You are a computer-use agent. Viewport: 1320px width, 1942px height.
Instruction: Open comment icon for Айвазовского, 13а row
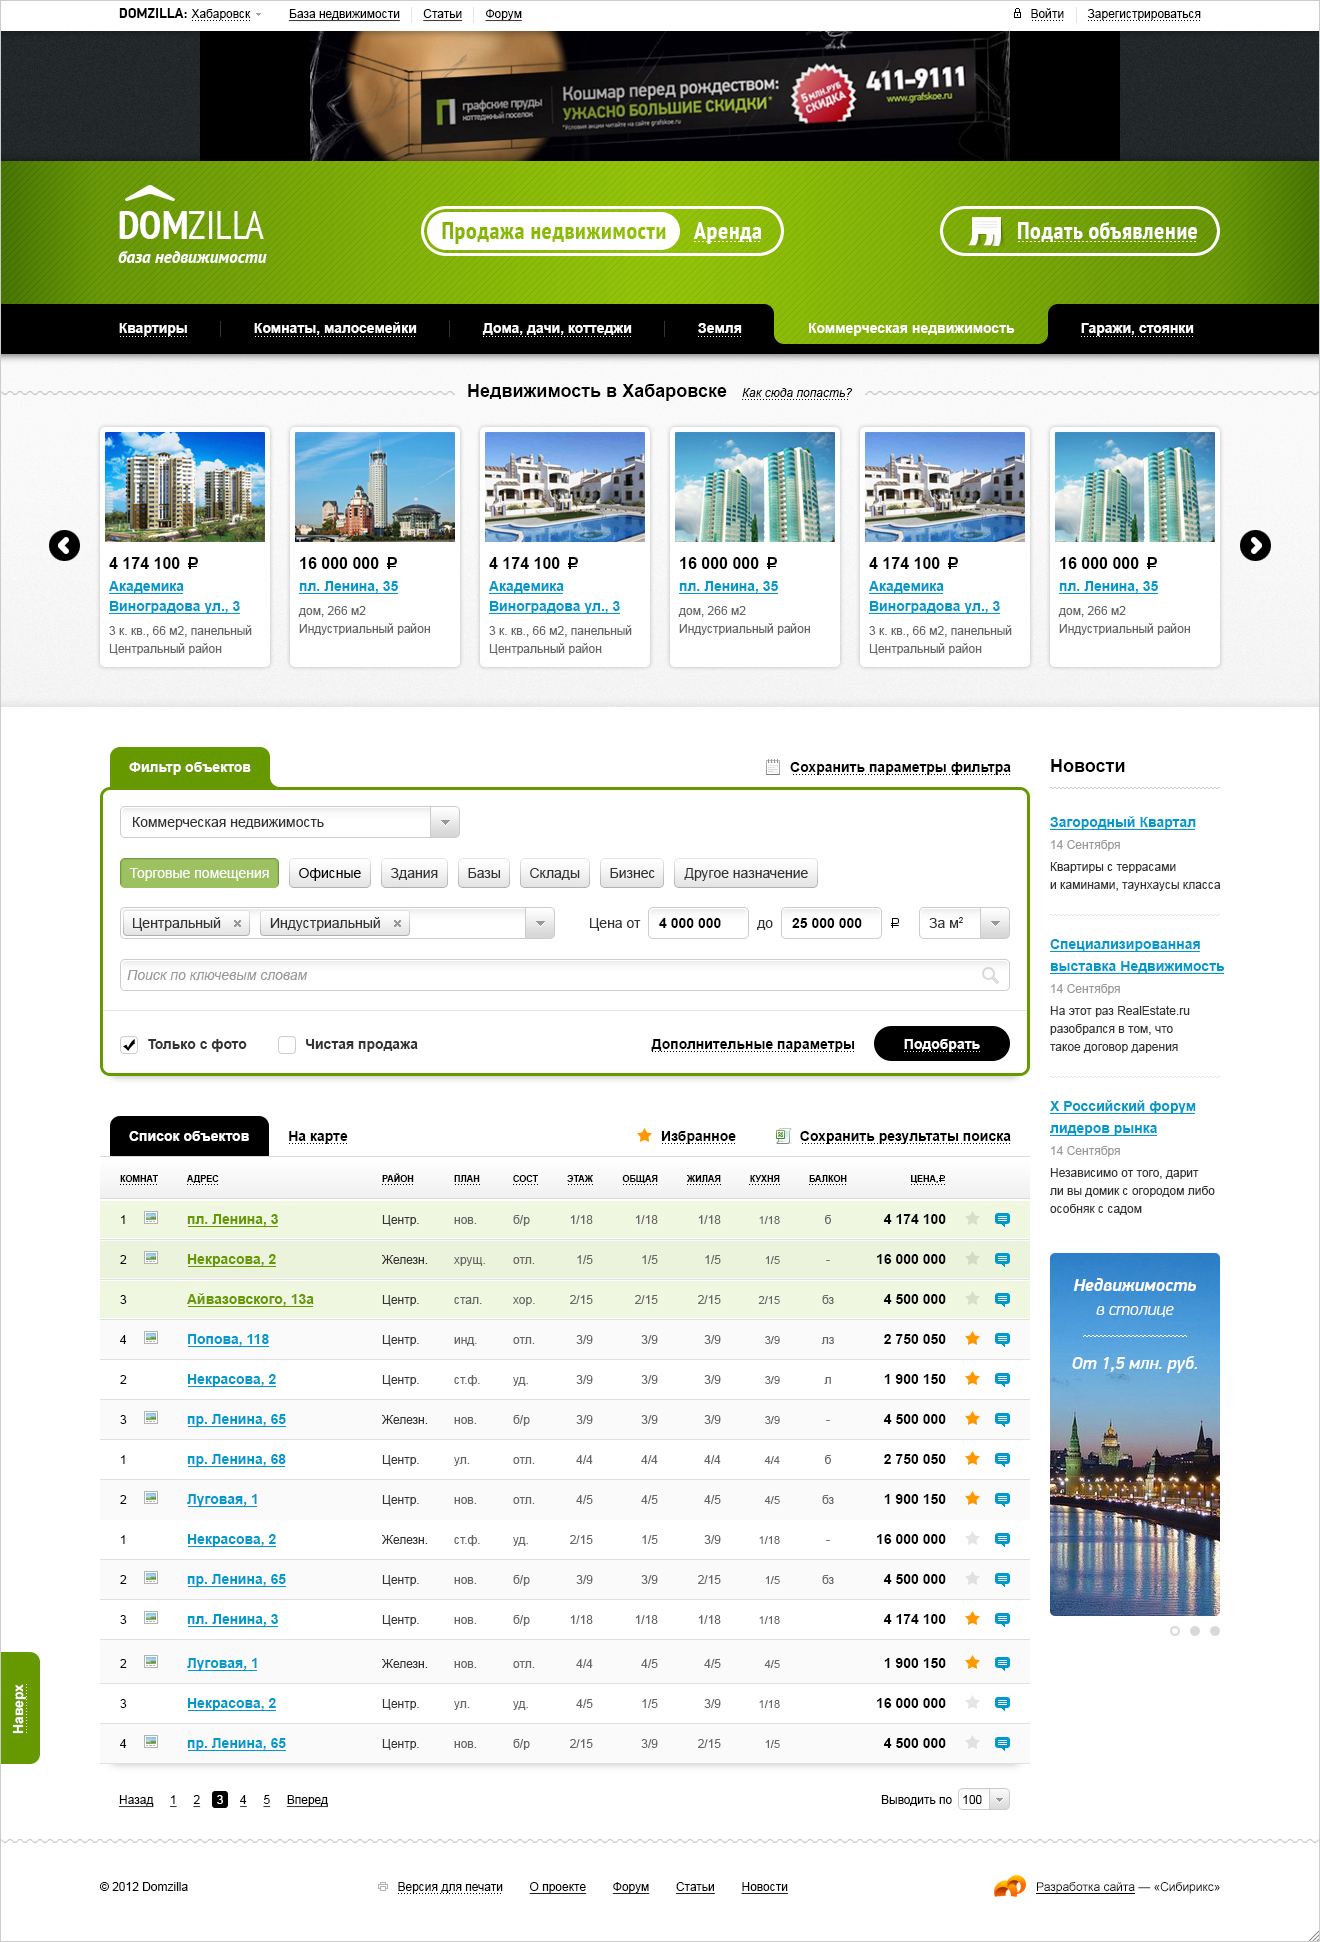tap(1002, 1299)
